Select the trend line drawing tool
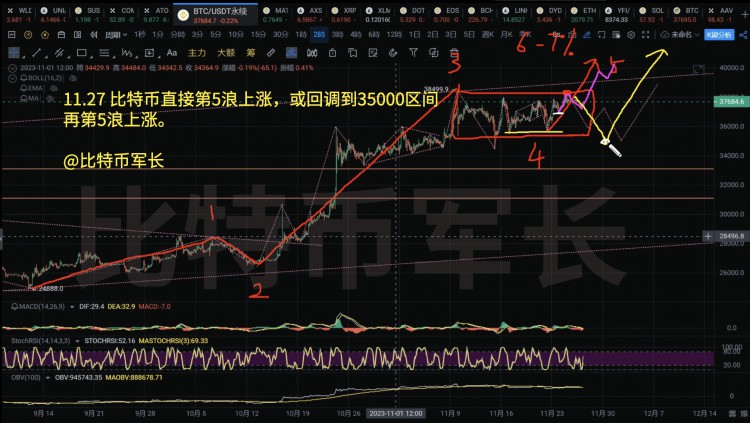750x423 pixels. (x=36, y=53)
